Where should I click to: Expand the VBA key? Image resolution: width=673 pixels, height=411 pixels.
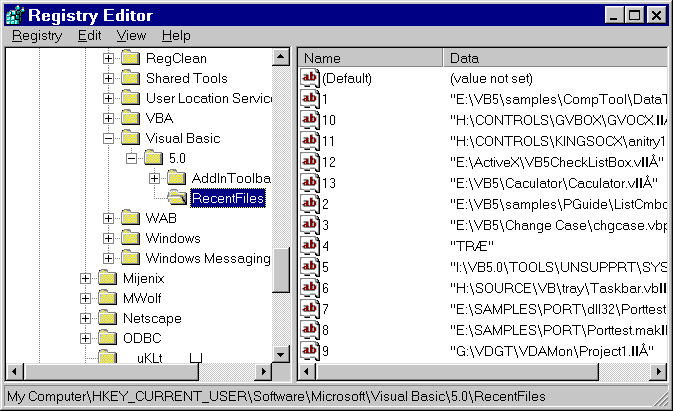(108, 118)
